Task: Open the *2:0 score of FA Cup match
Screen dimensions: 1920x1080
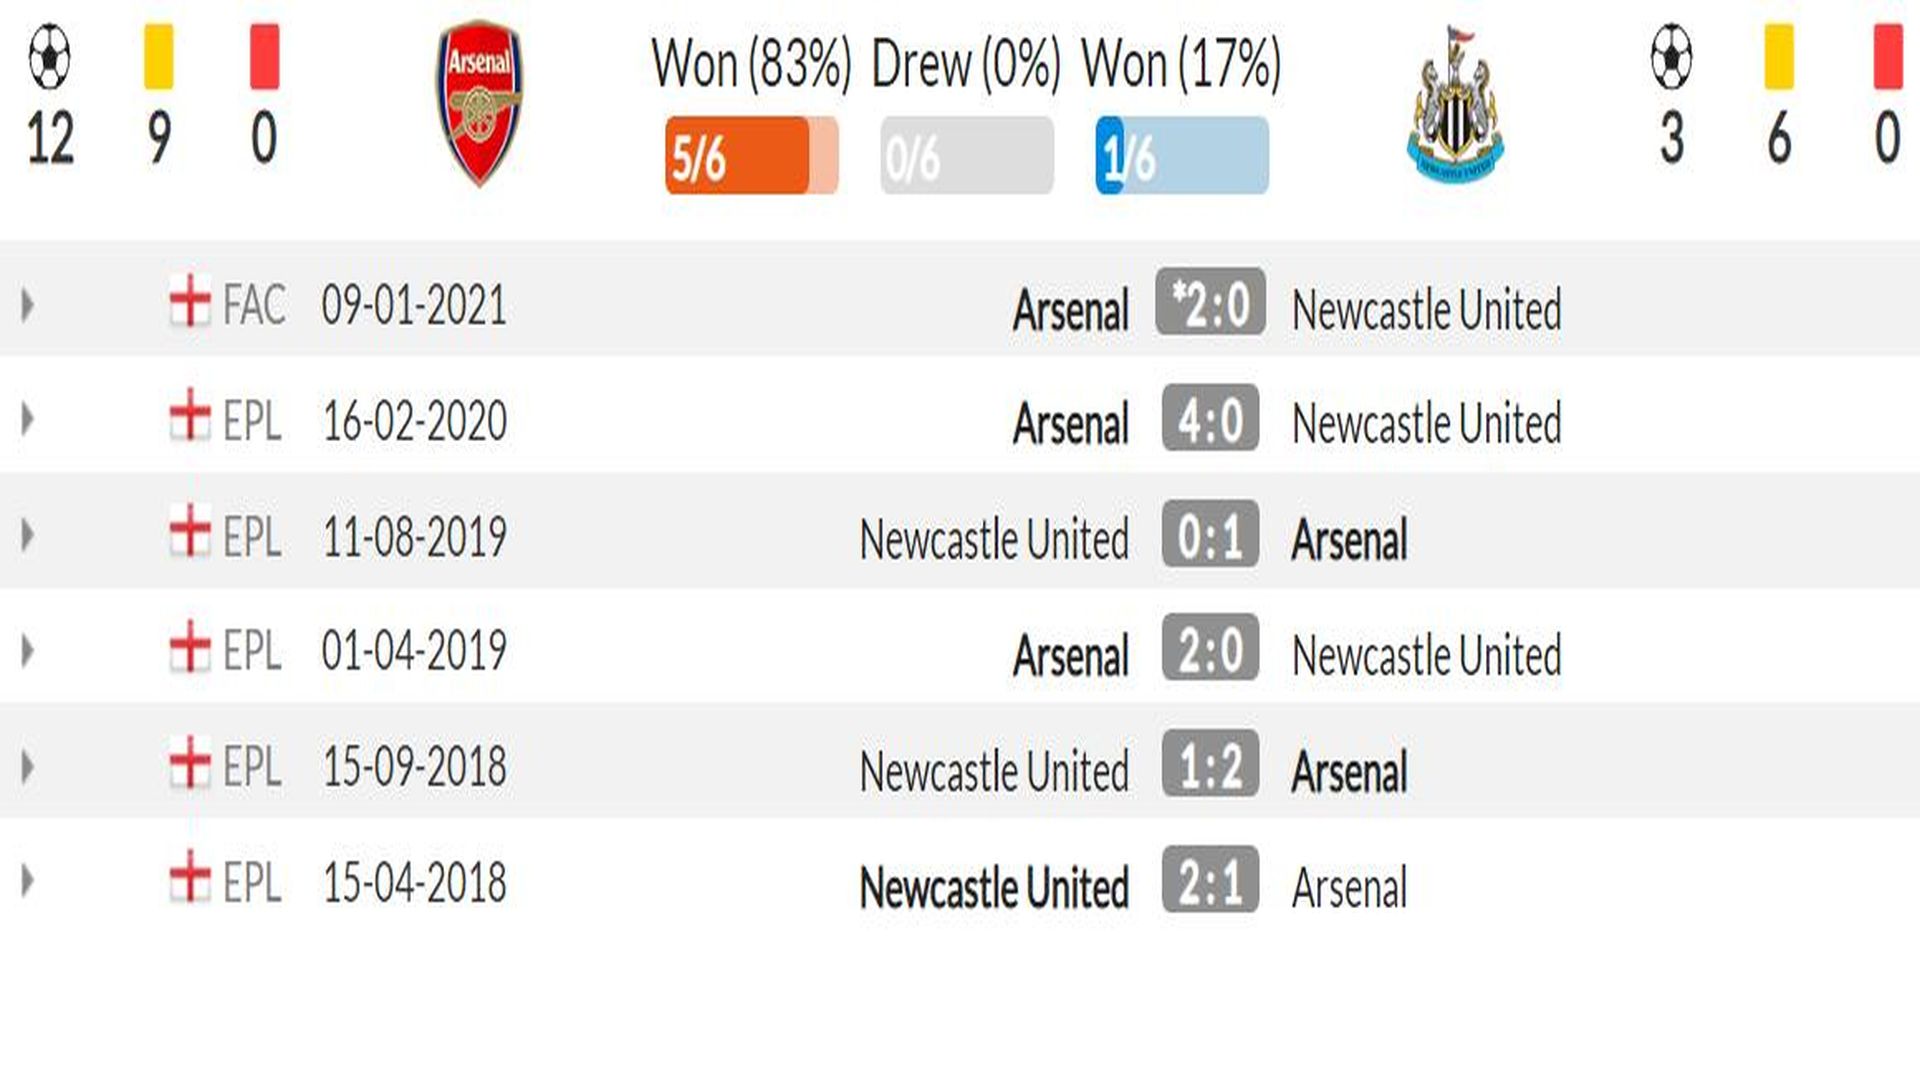Action: click(x=1210, y=301)
